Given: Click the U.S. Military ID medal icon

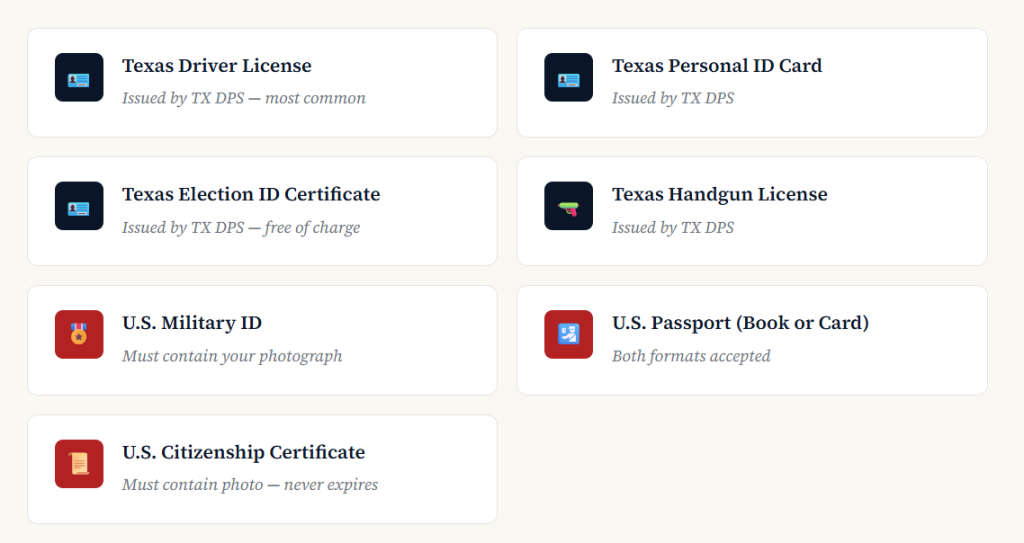Looking at the screenshot, I should [x=79, y=335].
